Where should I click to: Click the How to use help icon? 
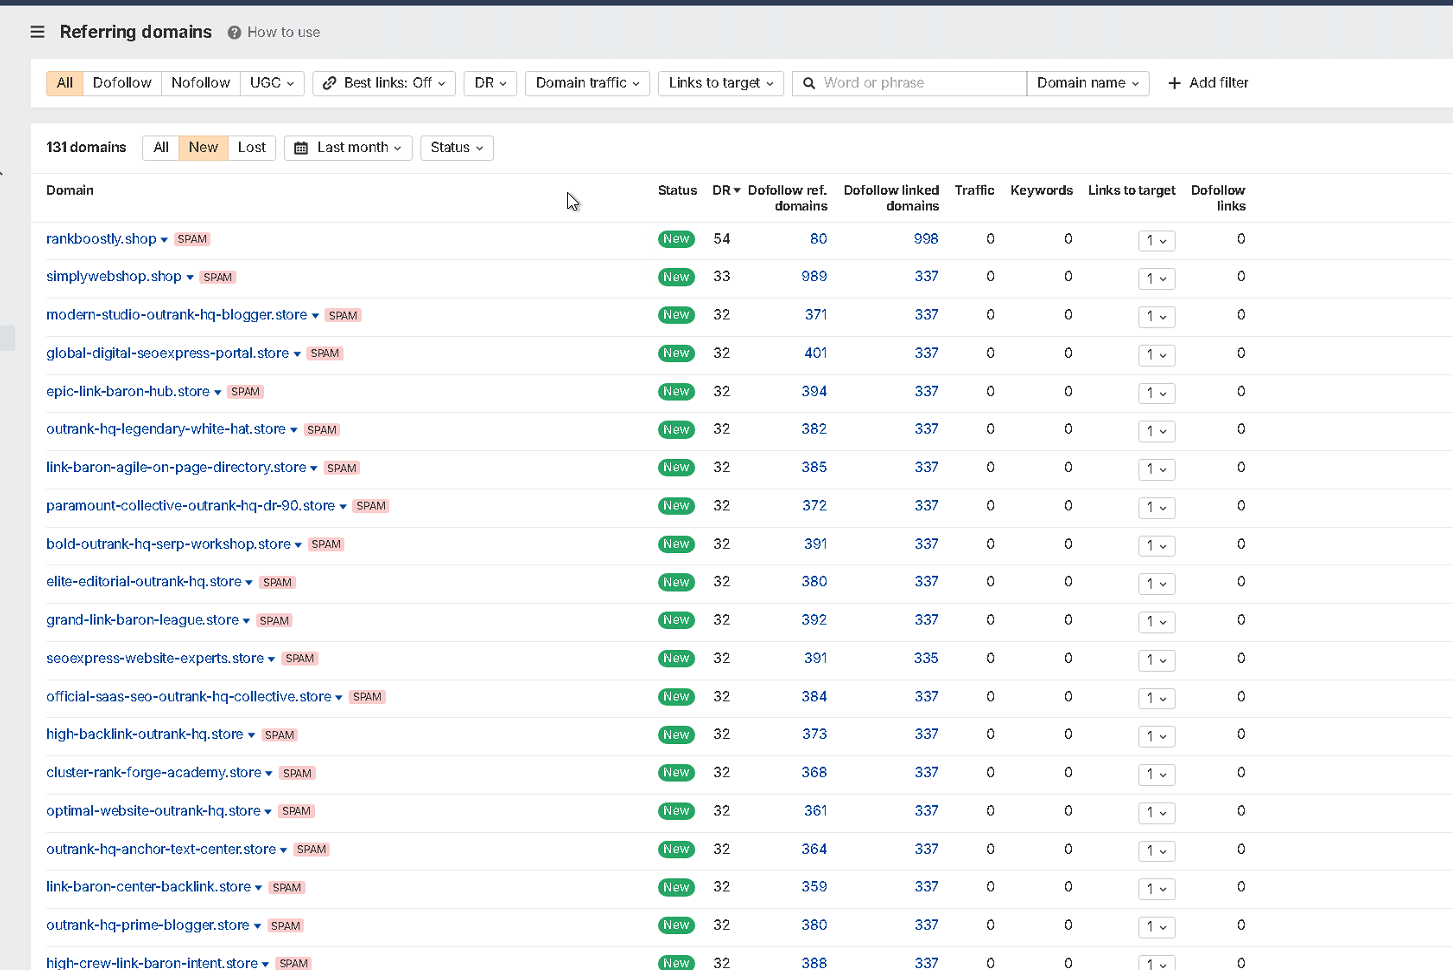[x=234, y=32]
